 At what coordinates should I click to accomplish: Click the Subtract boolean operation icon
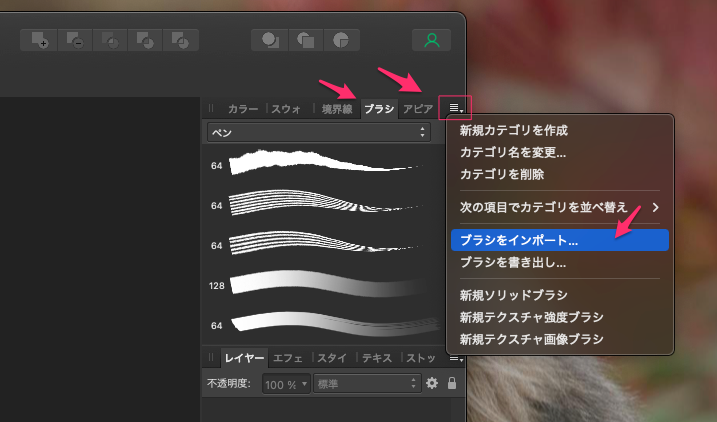(76, 40)
